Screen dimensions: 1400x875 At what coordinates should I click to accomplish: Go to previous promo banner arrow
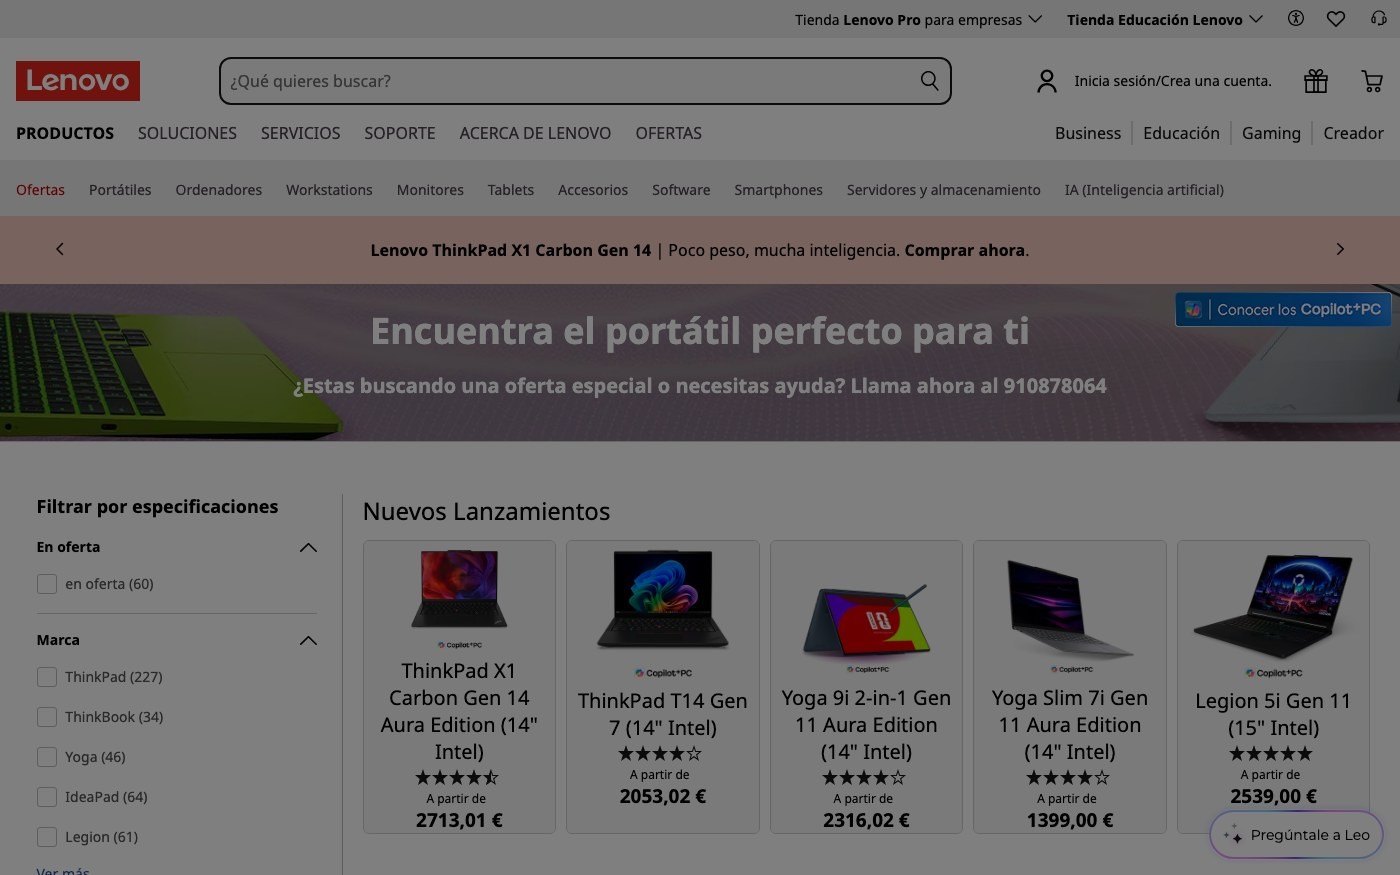pos(60,249)
